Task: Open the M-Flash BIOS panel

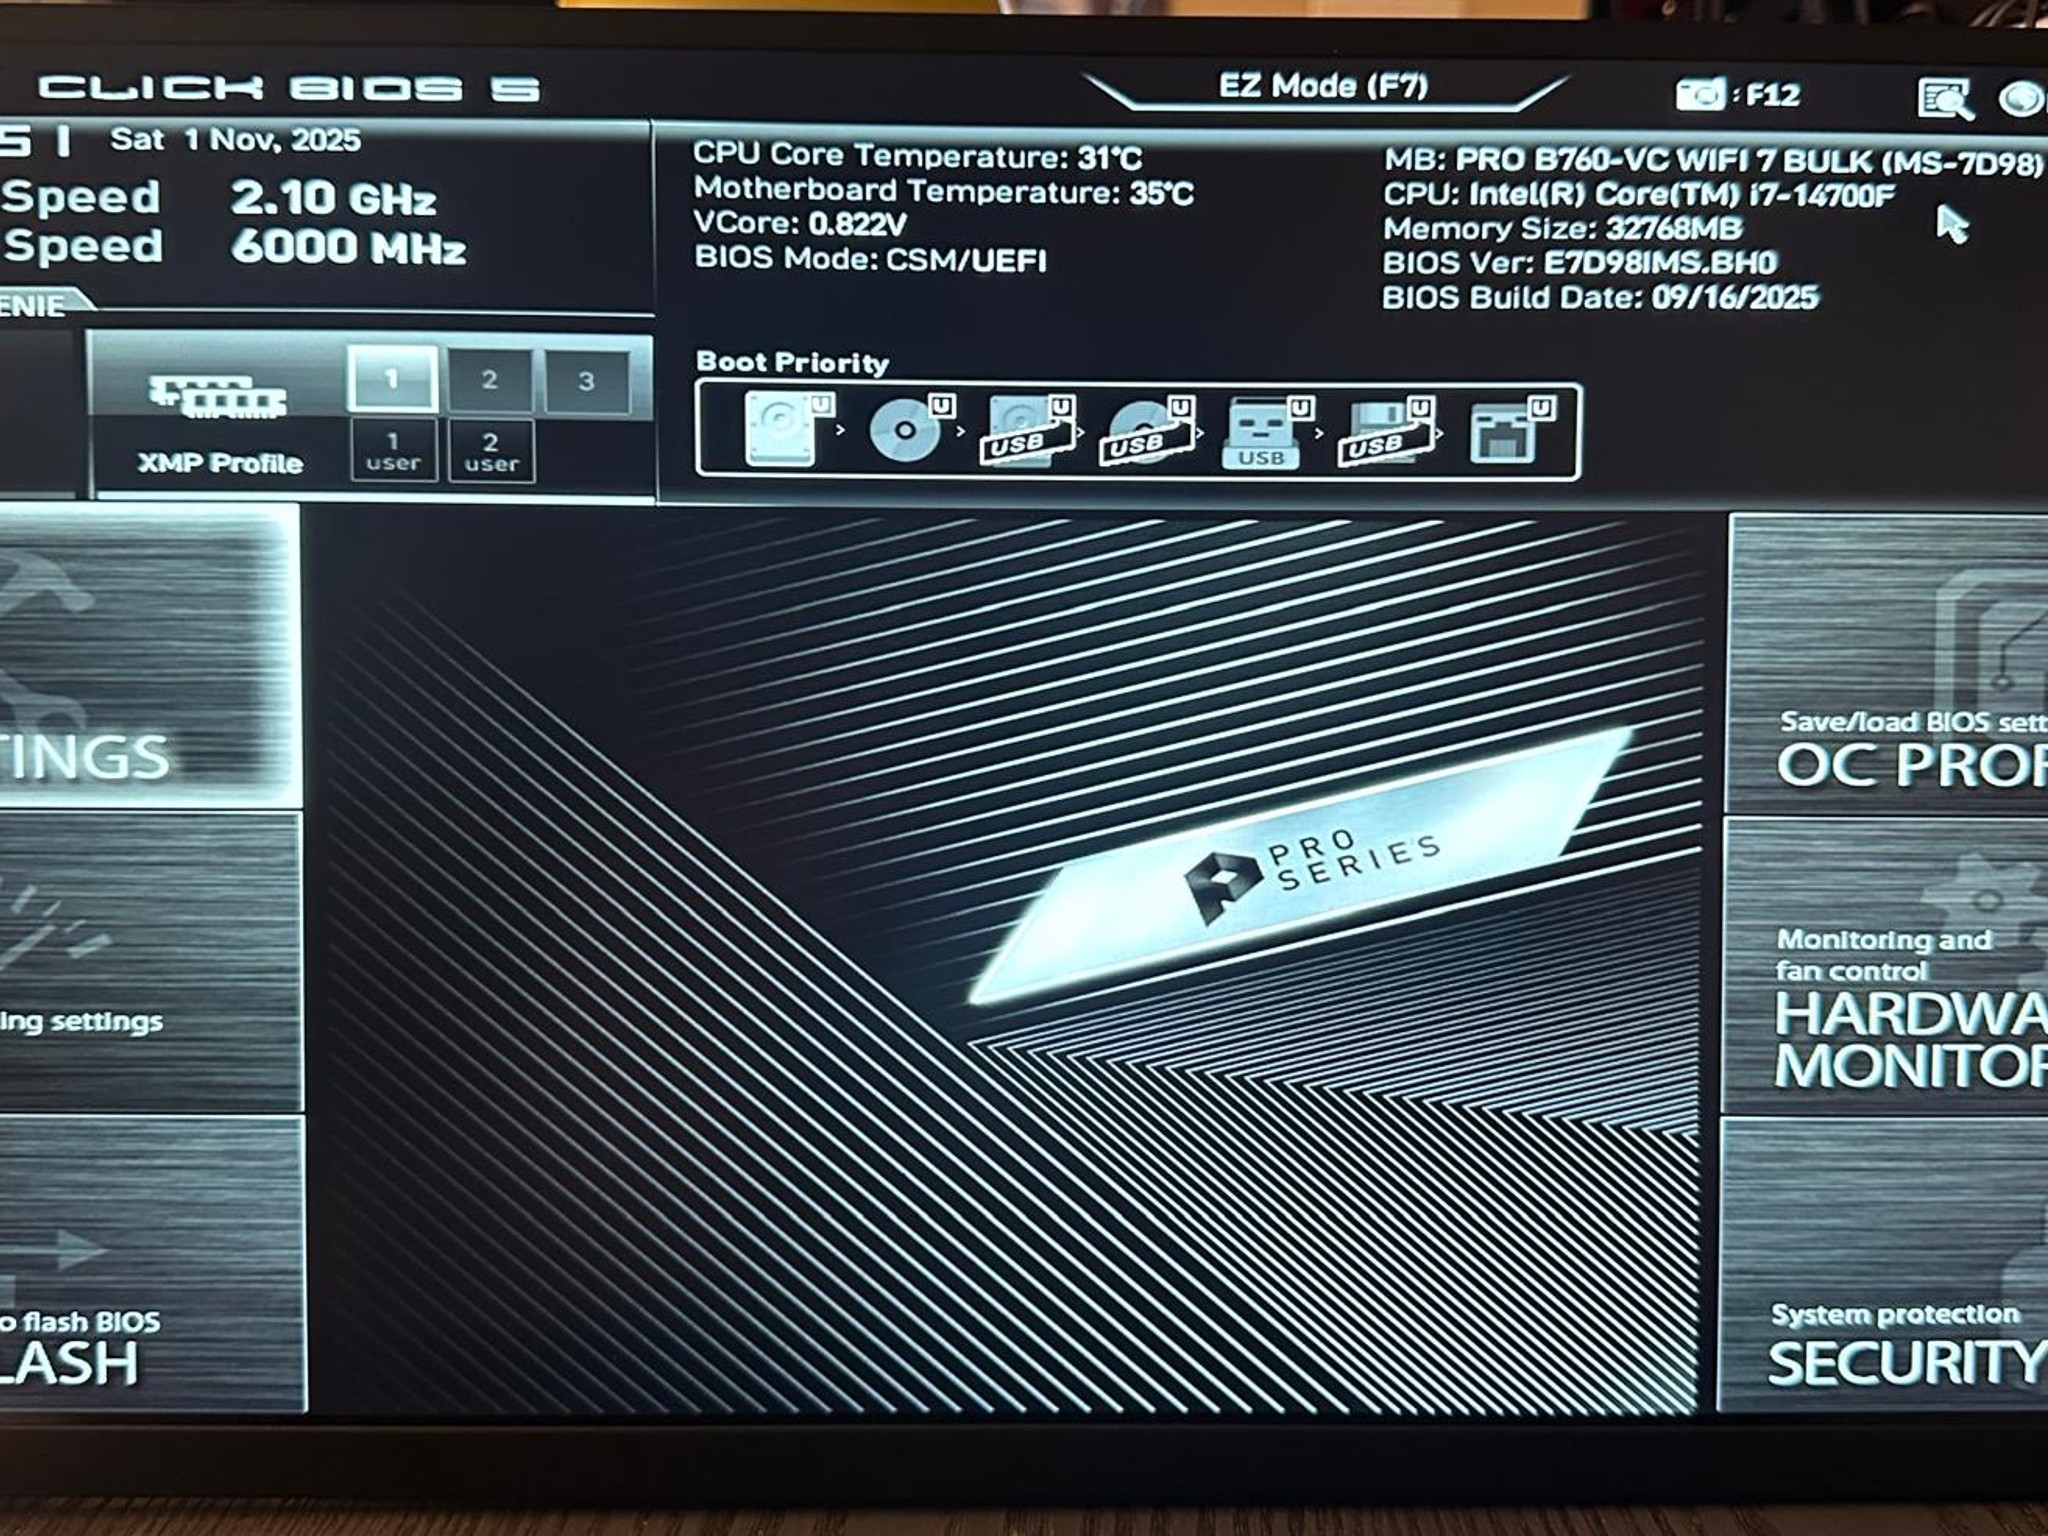Action: (x=153, y=1264)
